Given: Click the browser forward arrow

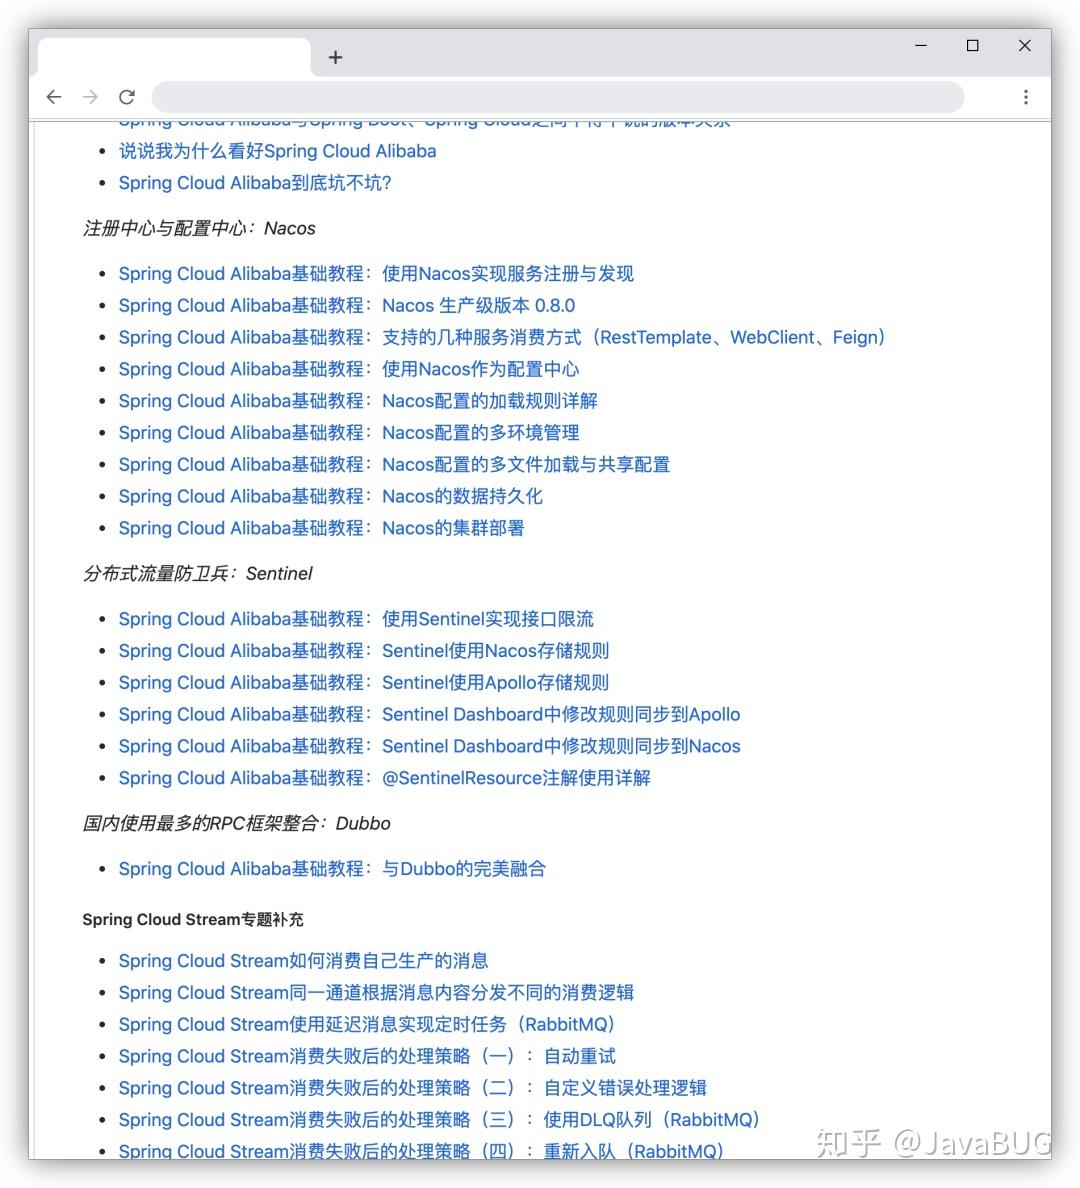Looking at the screenshot, I should pyautogui.click(x=90, y=97).
